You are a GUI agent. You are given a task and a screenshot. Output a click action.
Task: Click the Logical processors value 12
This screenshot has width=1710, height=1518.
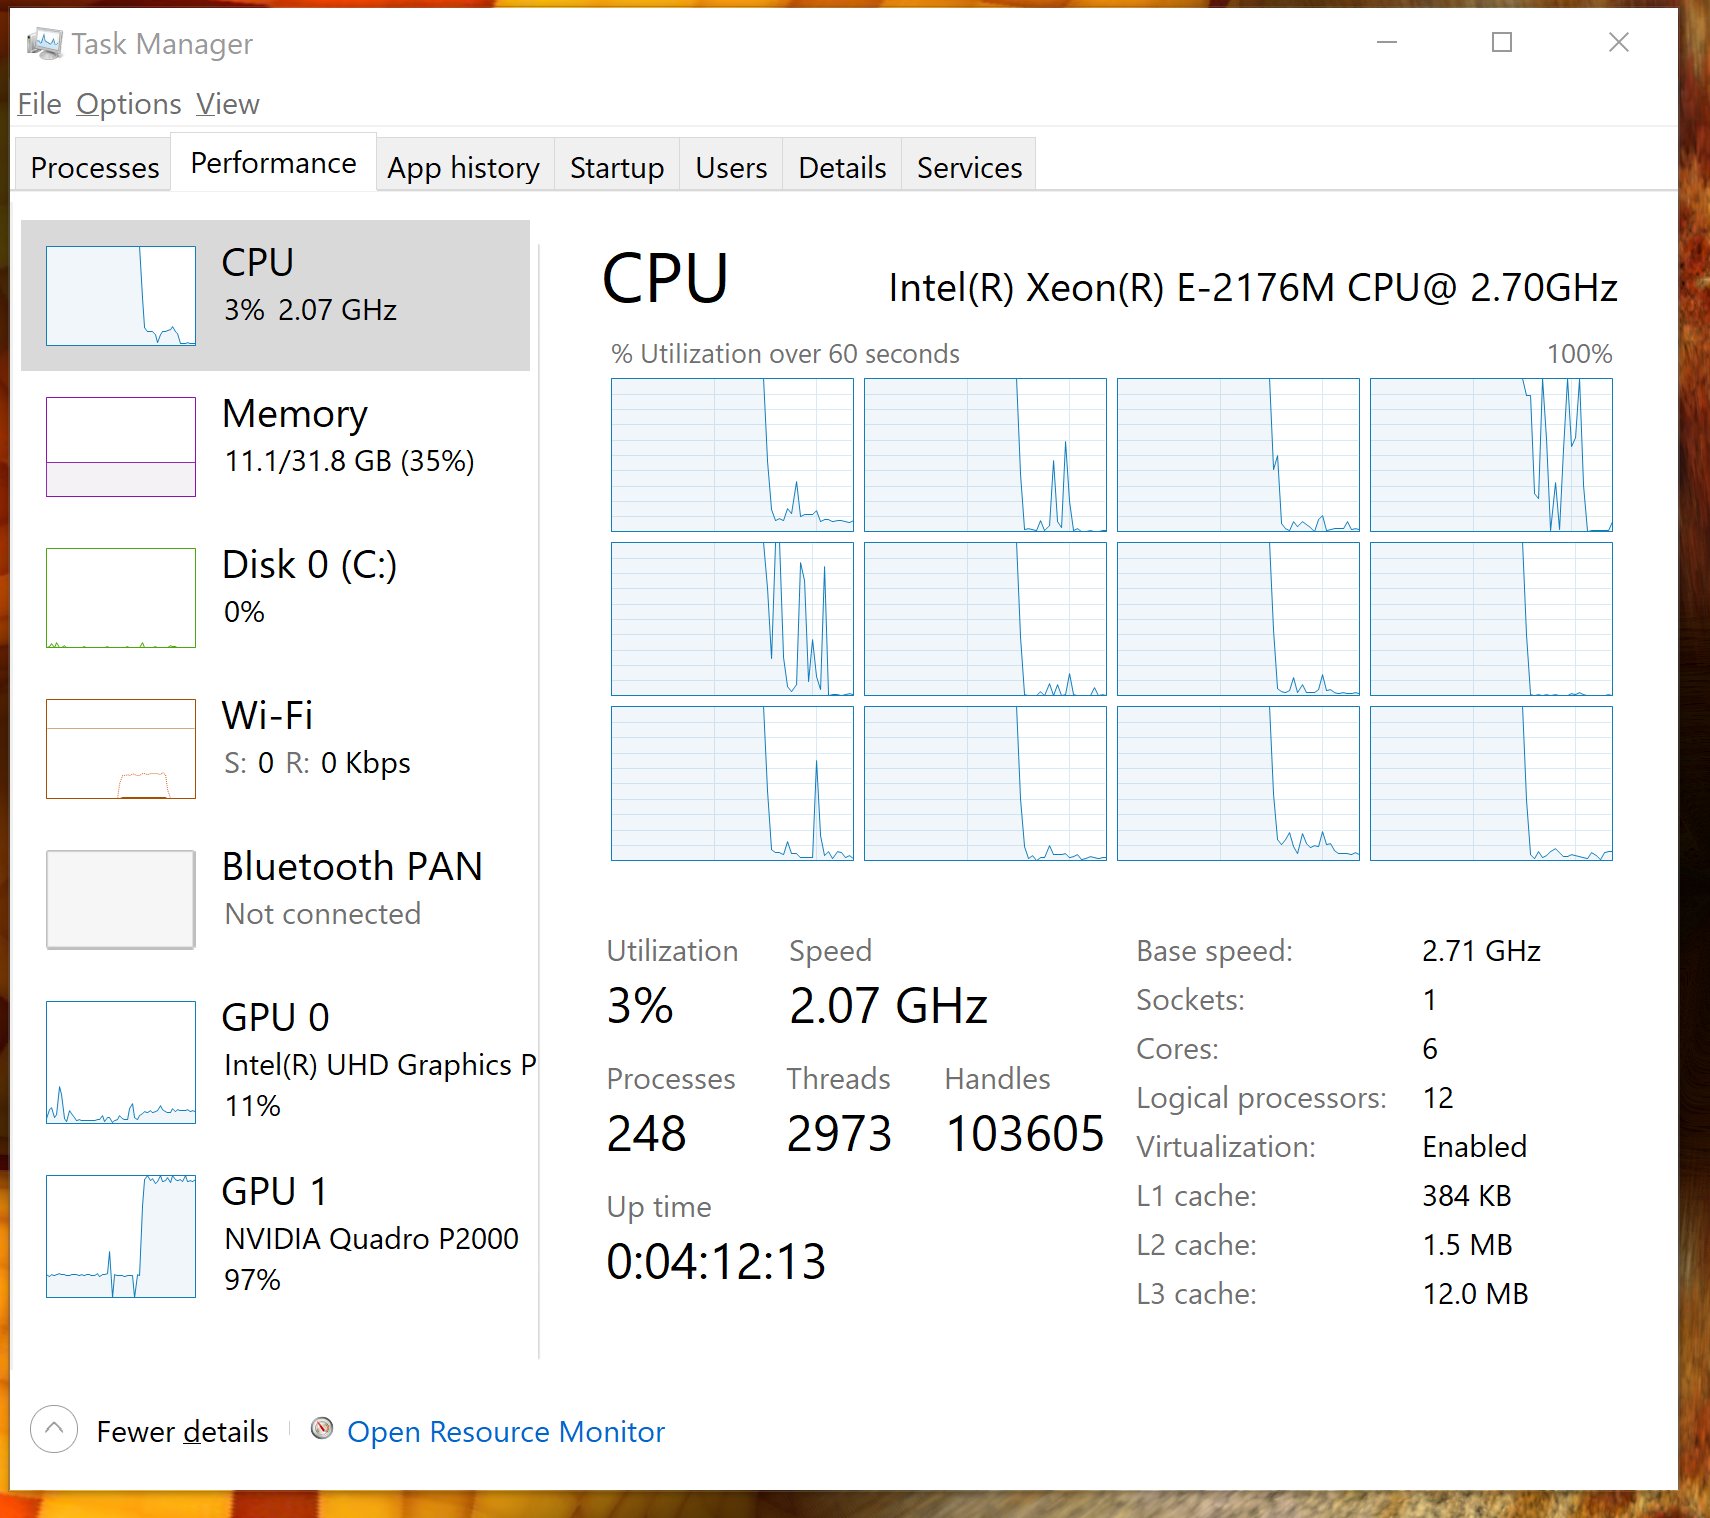point(1438,1098)
